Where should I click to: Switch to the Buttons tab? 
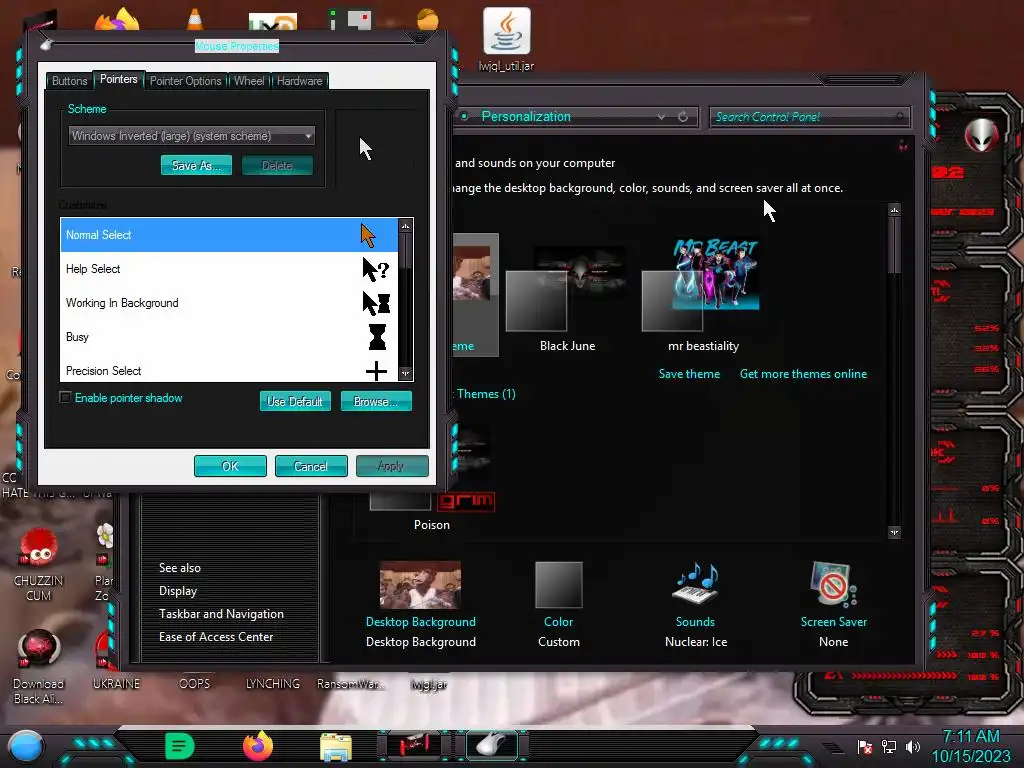click(69, 81)
